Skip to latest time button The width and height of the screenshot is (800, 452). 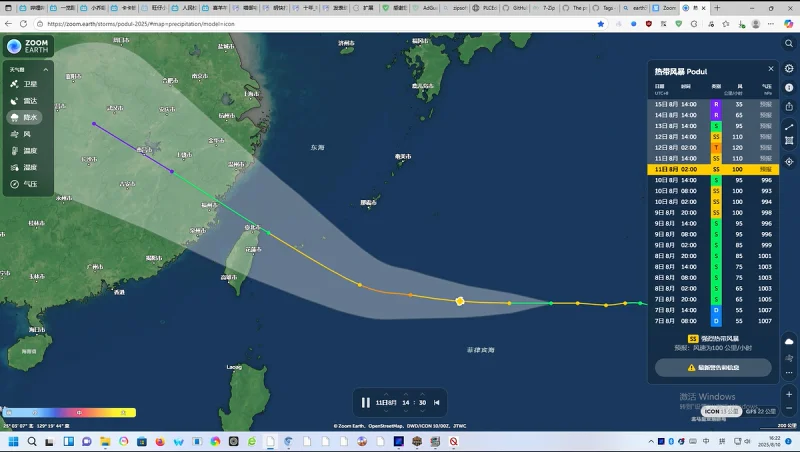pos(436,402)
